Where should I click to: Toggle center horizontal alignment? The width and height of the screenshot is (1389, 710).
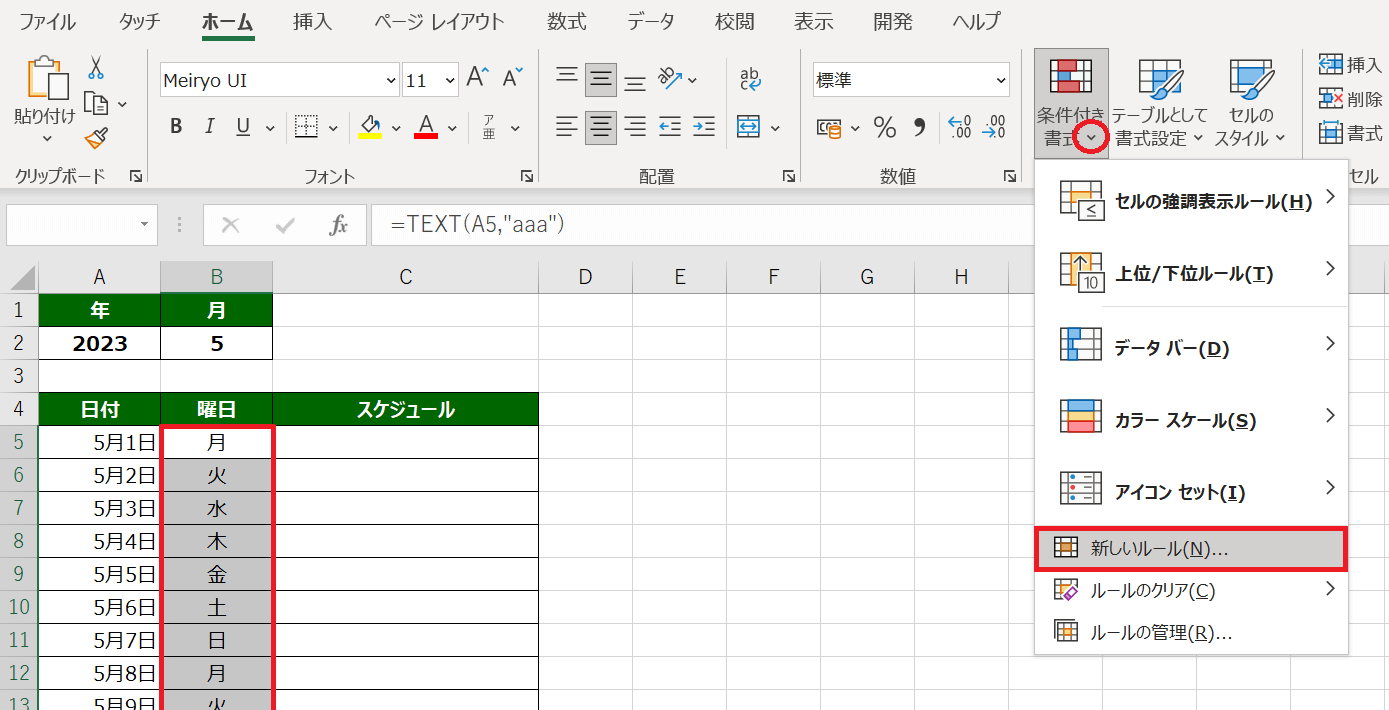[x=601, y=127]
